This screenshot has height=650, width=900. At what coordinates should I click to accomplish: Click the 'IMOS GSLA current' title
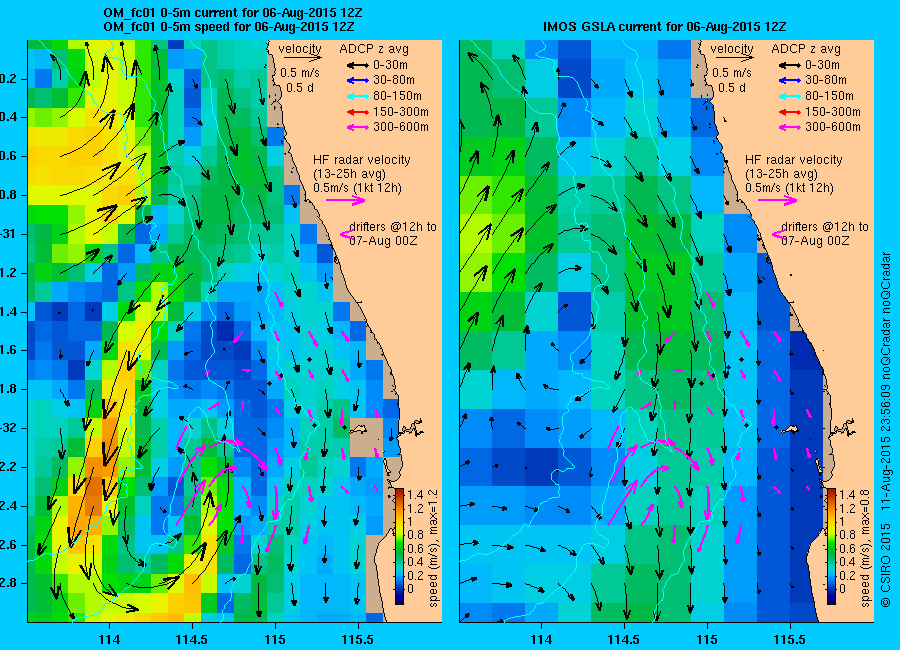click(665, 27)
